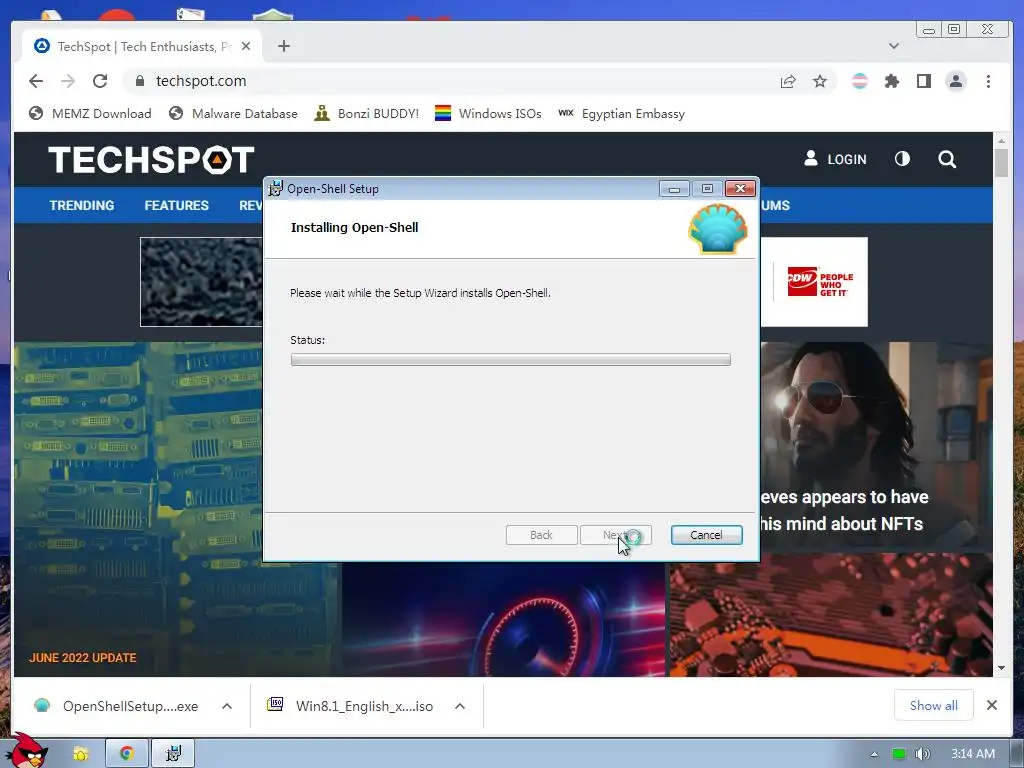Click Open-Shell Setup title bar icon
The width and height of the screenshot is (1024, 768).
(x=276, y=189)
